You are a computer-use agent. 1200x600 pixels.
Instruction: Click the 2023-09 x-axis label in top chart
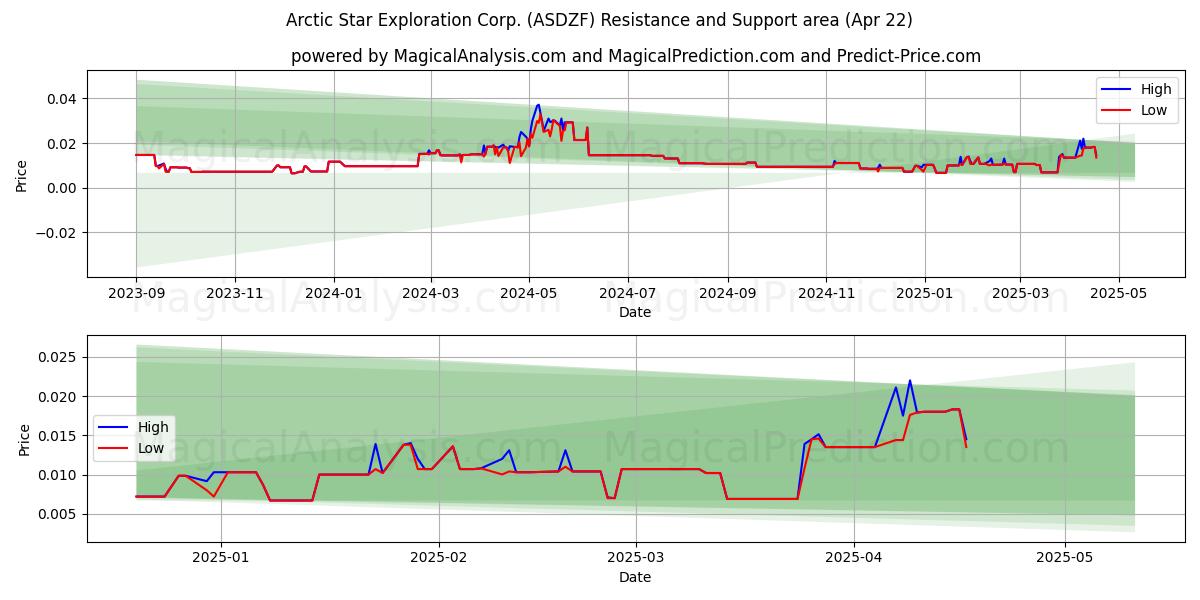[x=136, y=293]
